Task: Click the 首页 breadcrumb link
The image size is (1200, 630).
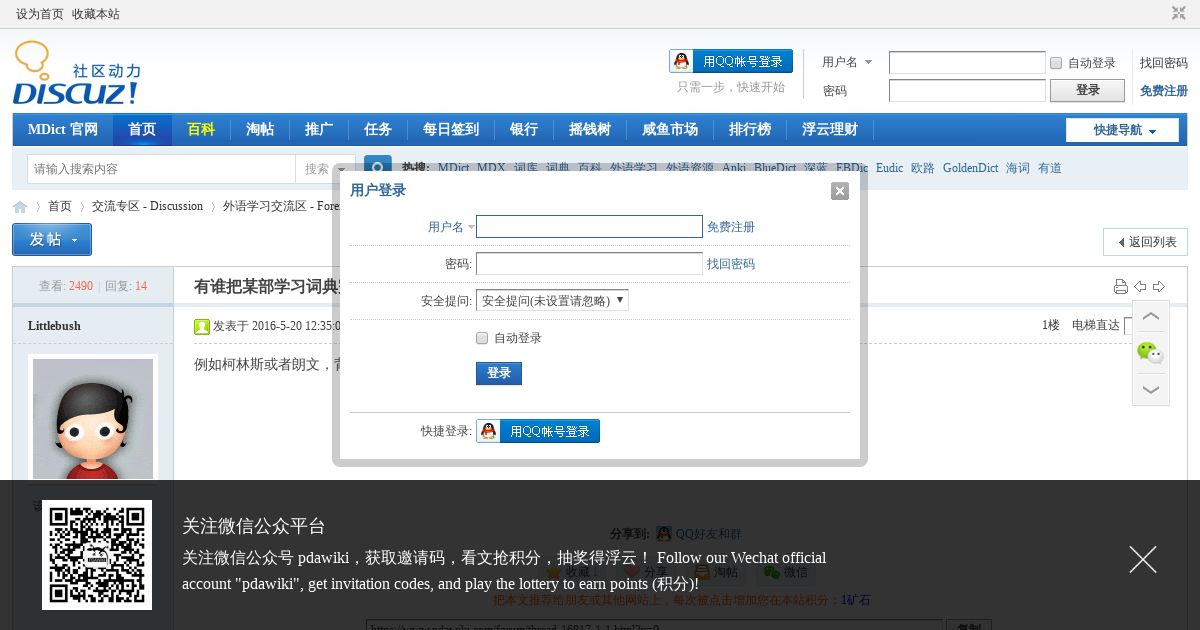Action: coord(60,206)
